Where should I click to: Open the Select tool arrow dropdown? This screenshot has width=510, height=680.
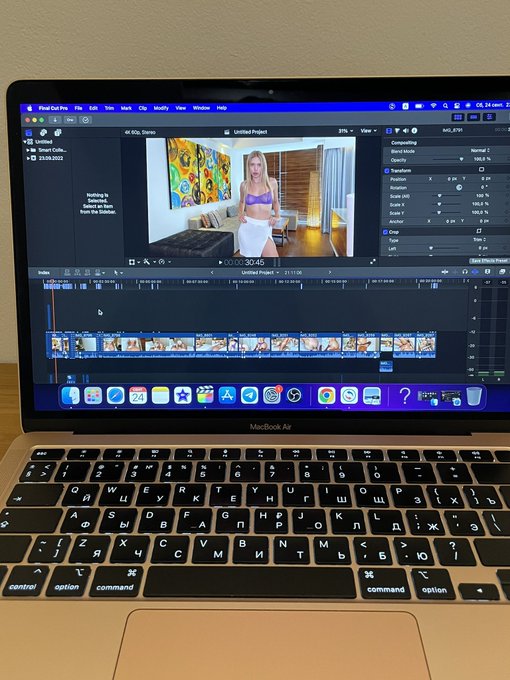[118, 273]
